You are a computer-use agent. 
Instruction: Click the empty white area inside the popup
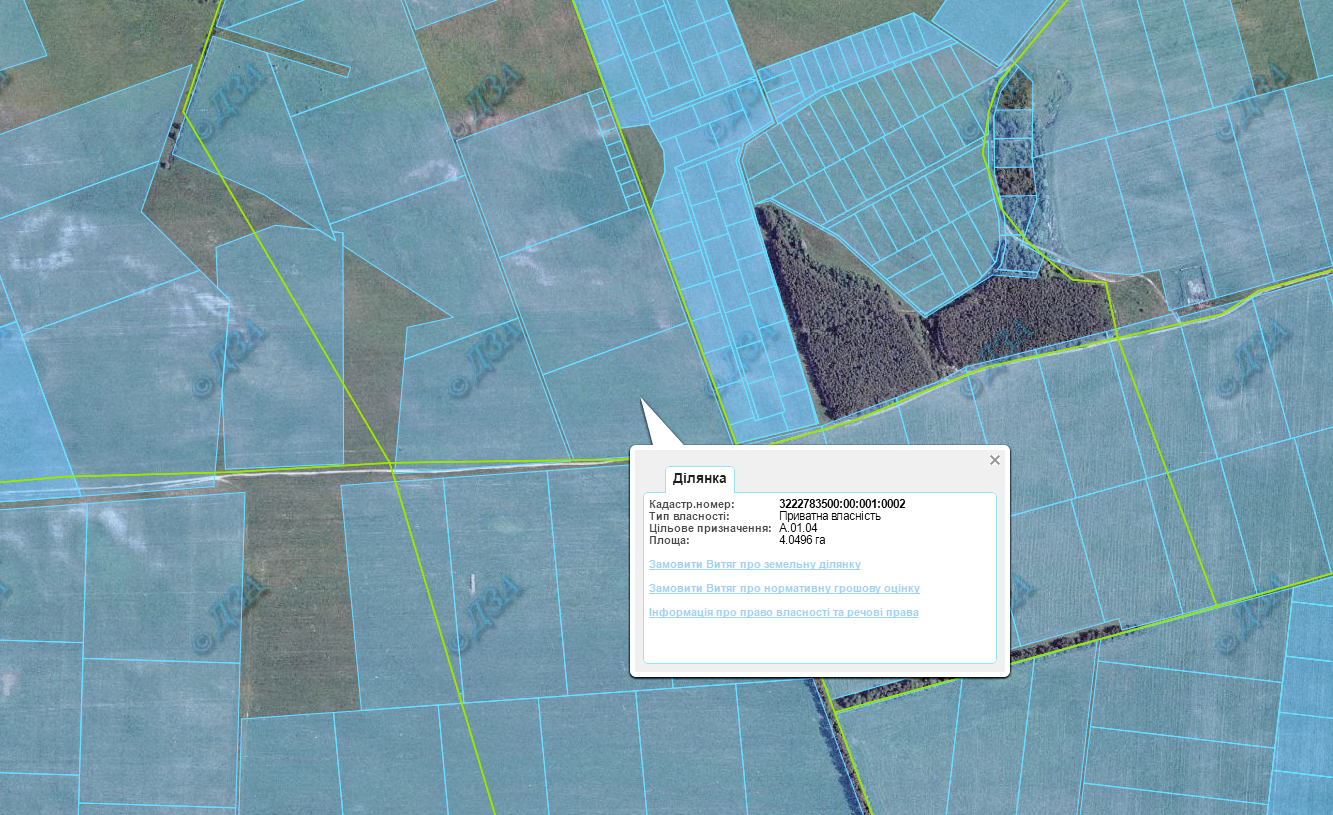820,640
